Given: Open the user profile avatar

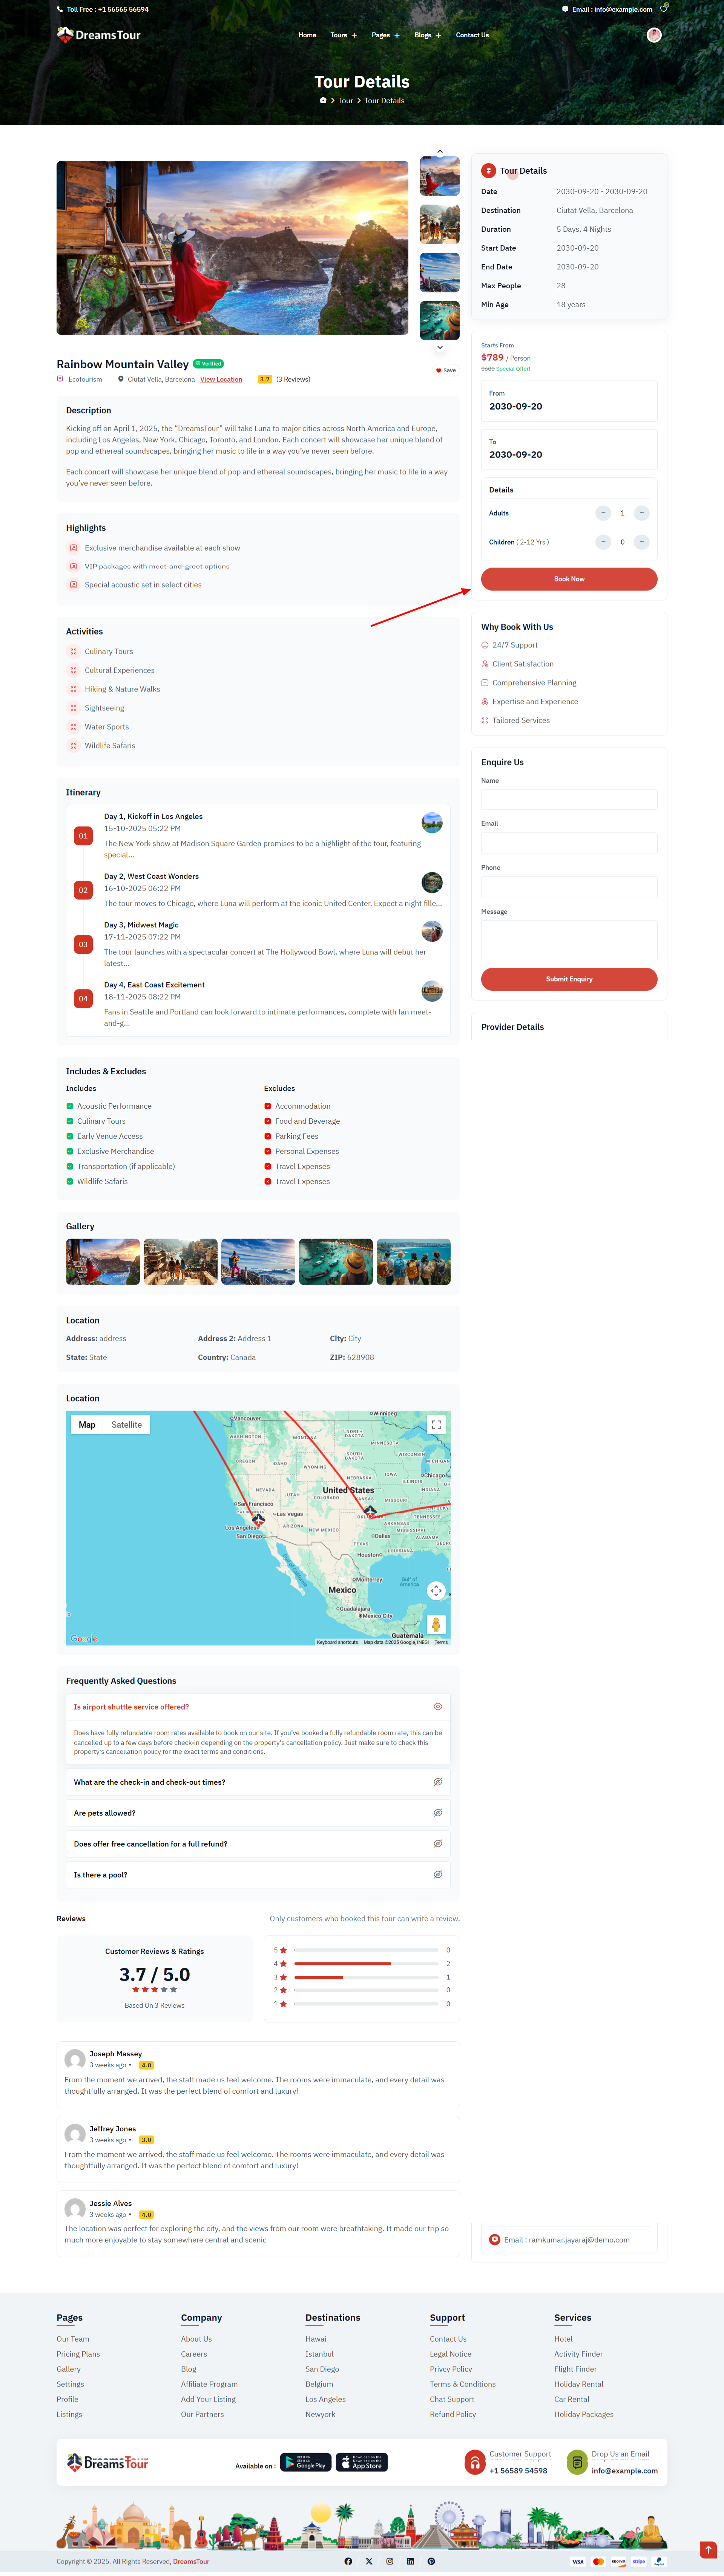Looking at the screenshot, I should point(654,35).
